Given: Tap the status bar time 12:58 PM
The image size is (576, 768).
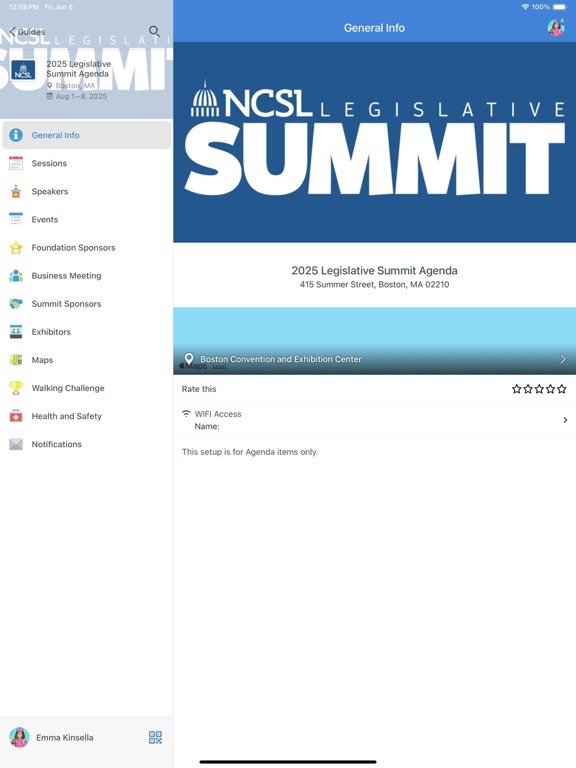Looking at the screenshot, I should coord(24,7).
